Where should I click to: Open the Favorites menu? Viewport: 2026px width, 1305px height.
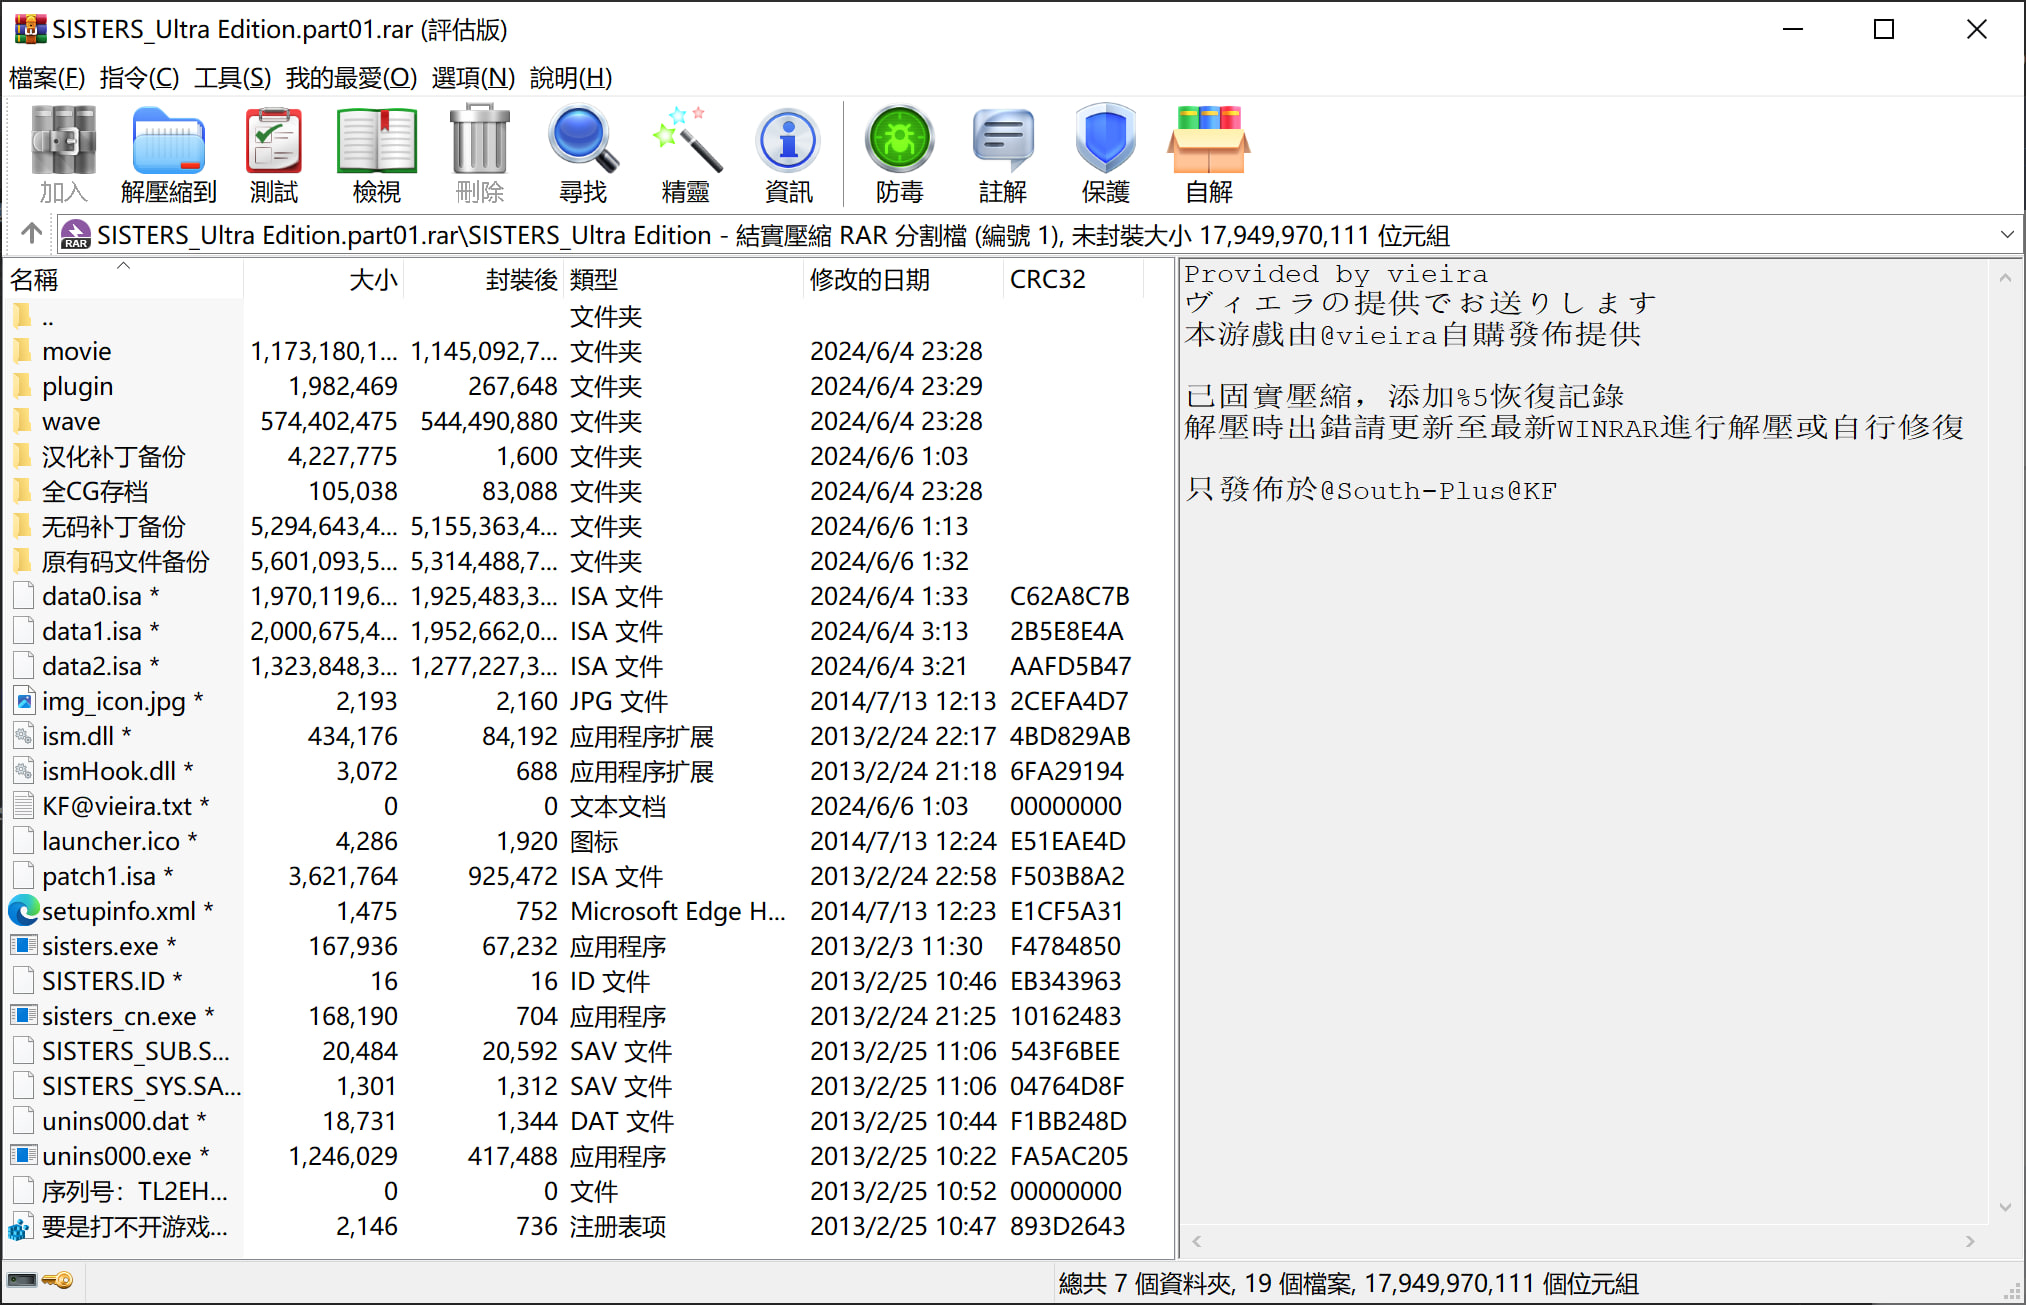click(x=350, y=78)
